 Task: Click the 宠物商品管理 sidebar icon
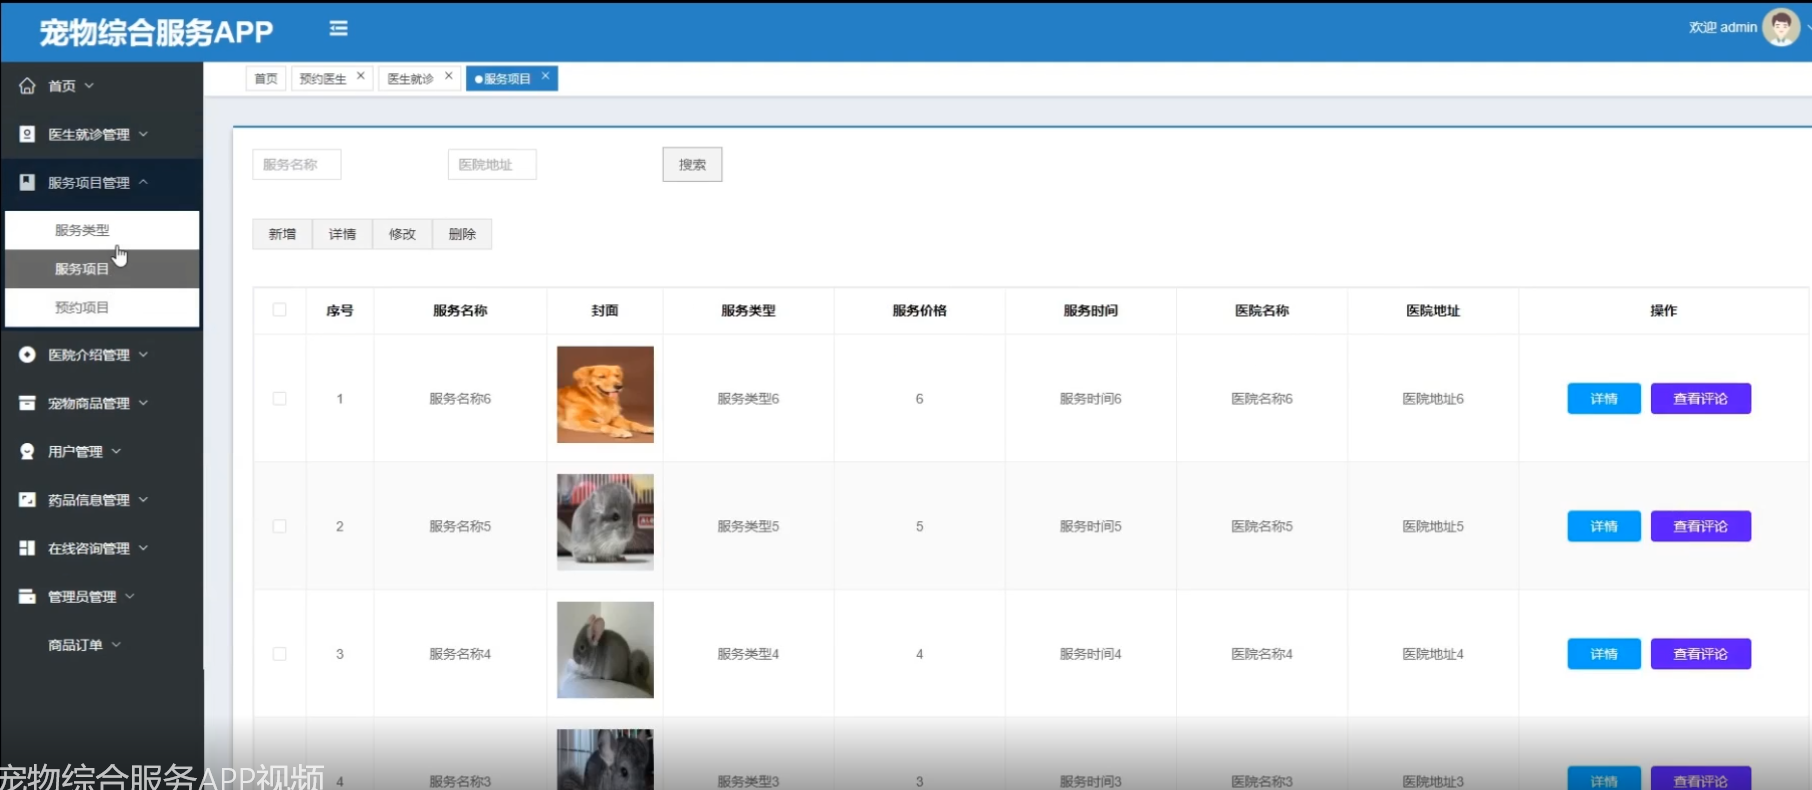point(27,403)
